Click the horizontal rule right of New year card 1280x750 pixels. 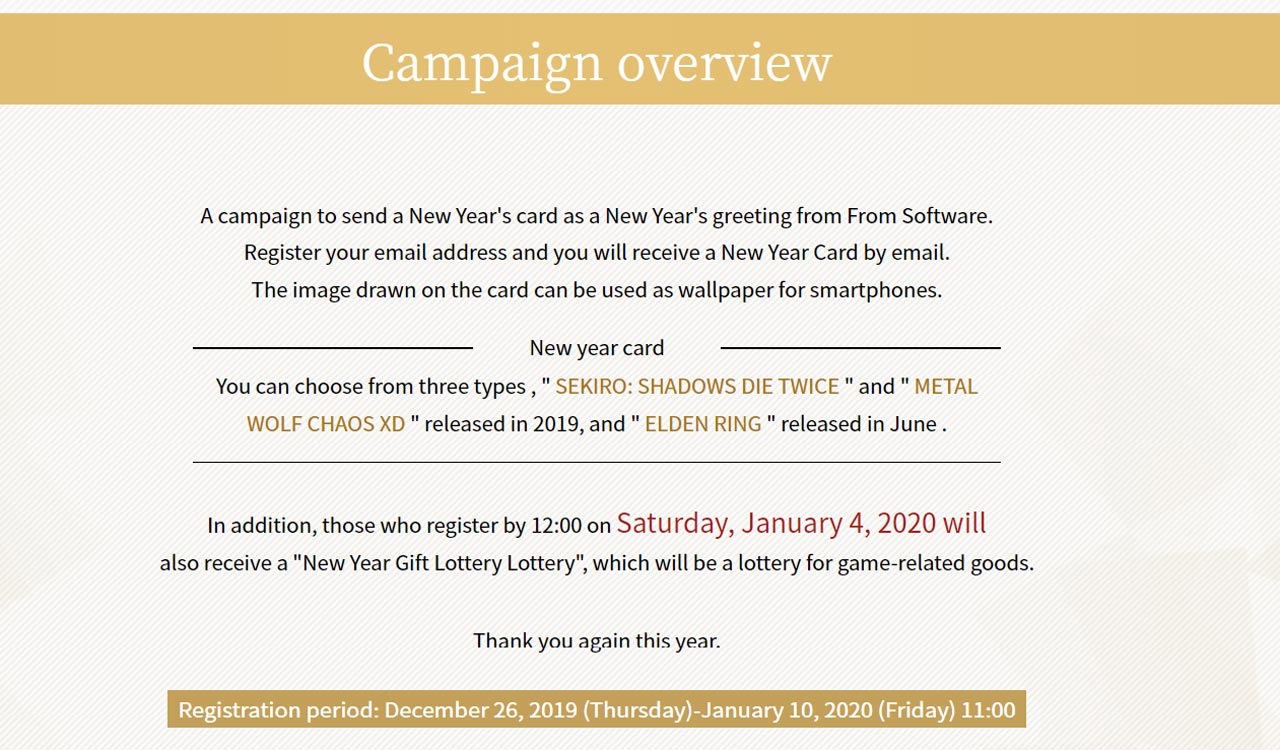coord(860,348)
